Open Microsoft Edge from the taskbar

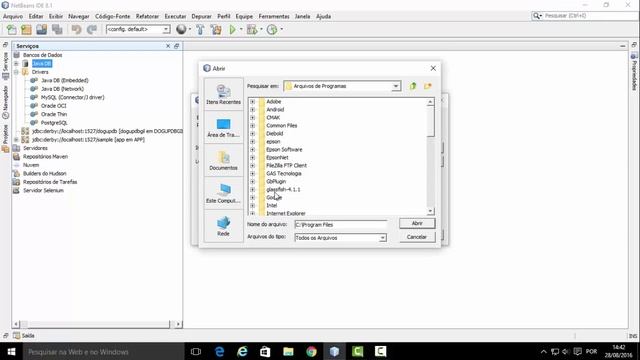pyautogui.click(x=220, y=351)
